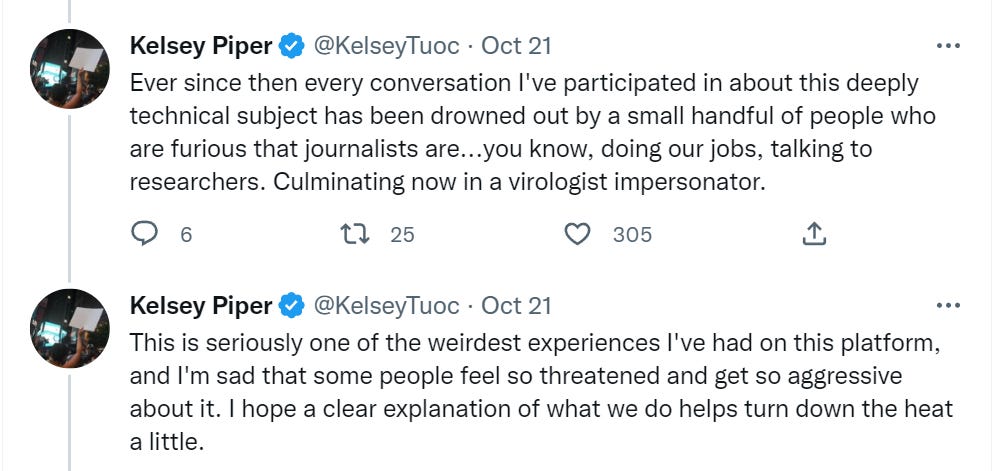The image size is (1000, 471).
Task: Click verified badge on the second tweet
Action: click(x=292, y=305)
